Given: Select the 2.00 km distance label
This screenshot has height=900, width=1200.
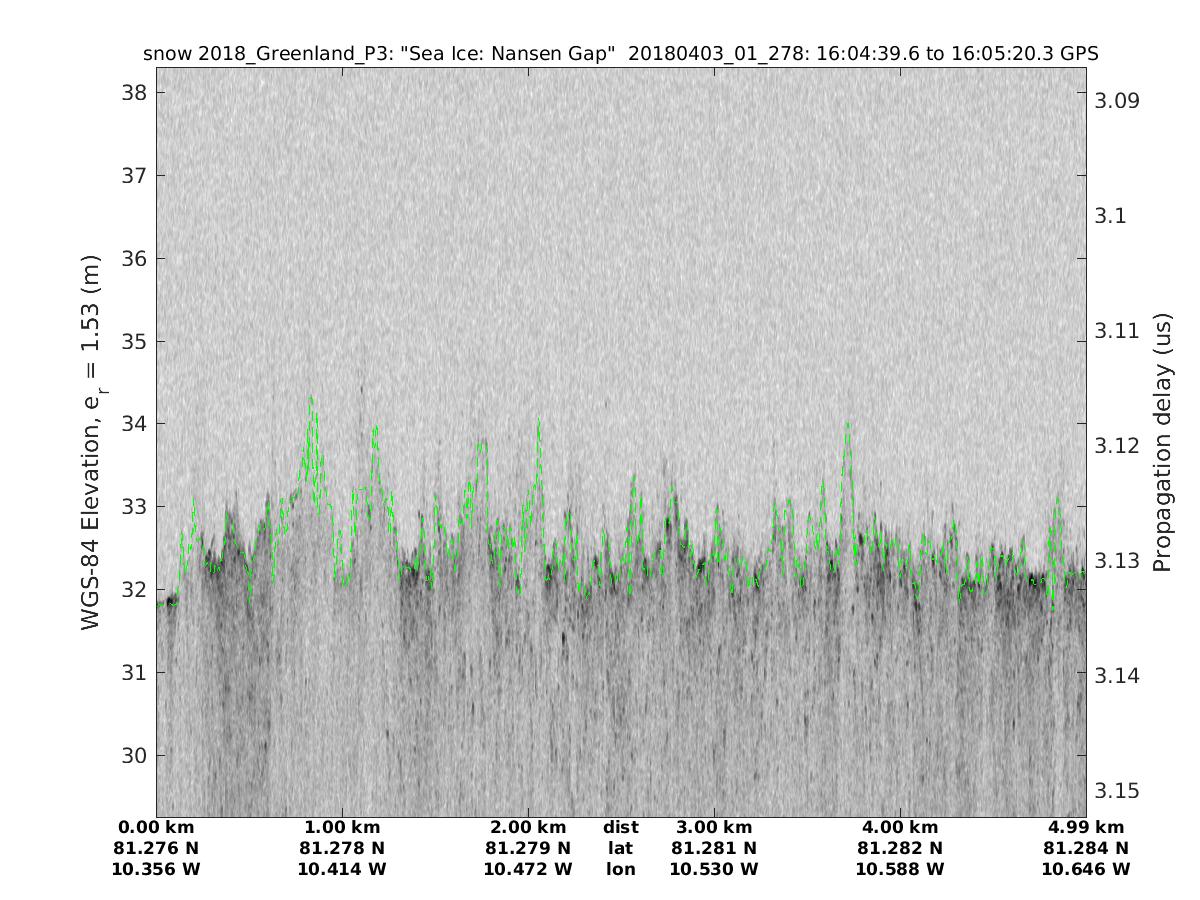Looking at the screenshot, I should [528, 827].
